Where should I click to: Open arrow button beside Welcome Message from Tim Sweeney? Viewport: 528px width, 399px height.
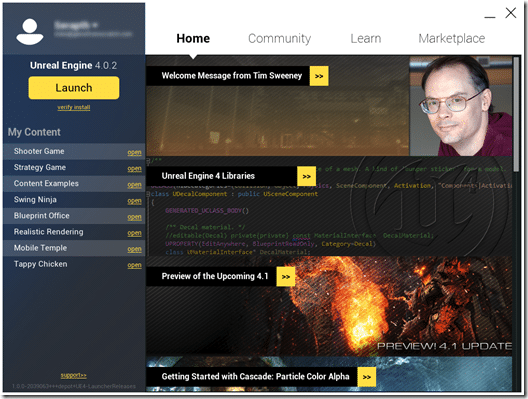(319, 76)
